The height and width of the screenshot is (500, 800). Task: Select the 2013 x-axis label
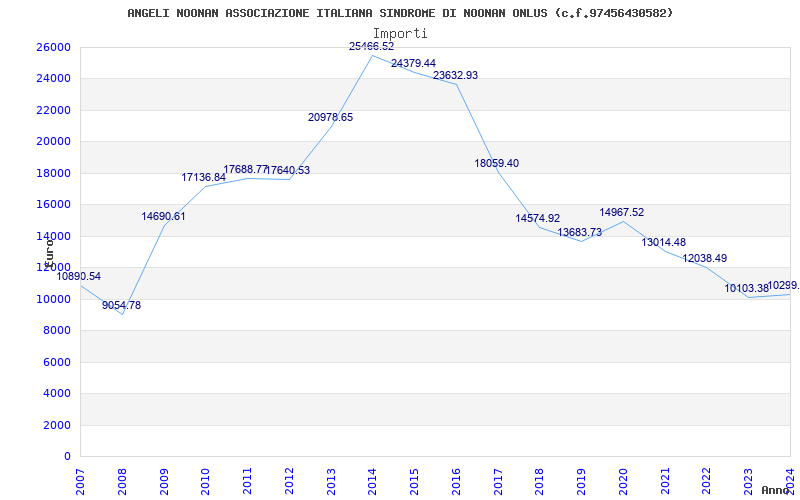click(331, 482)
